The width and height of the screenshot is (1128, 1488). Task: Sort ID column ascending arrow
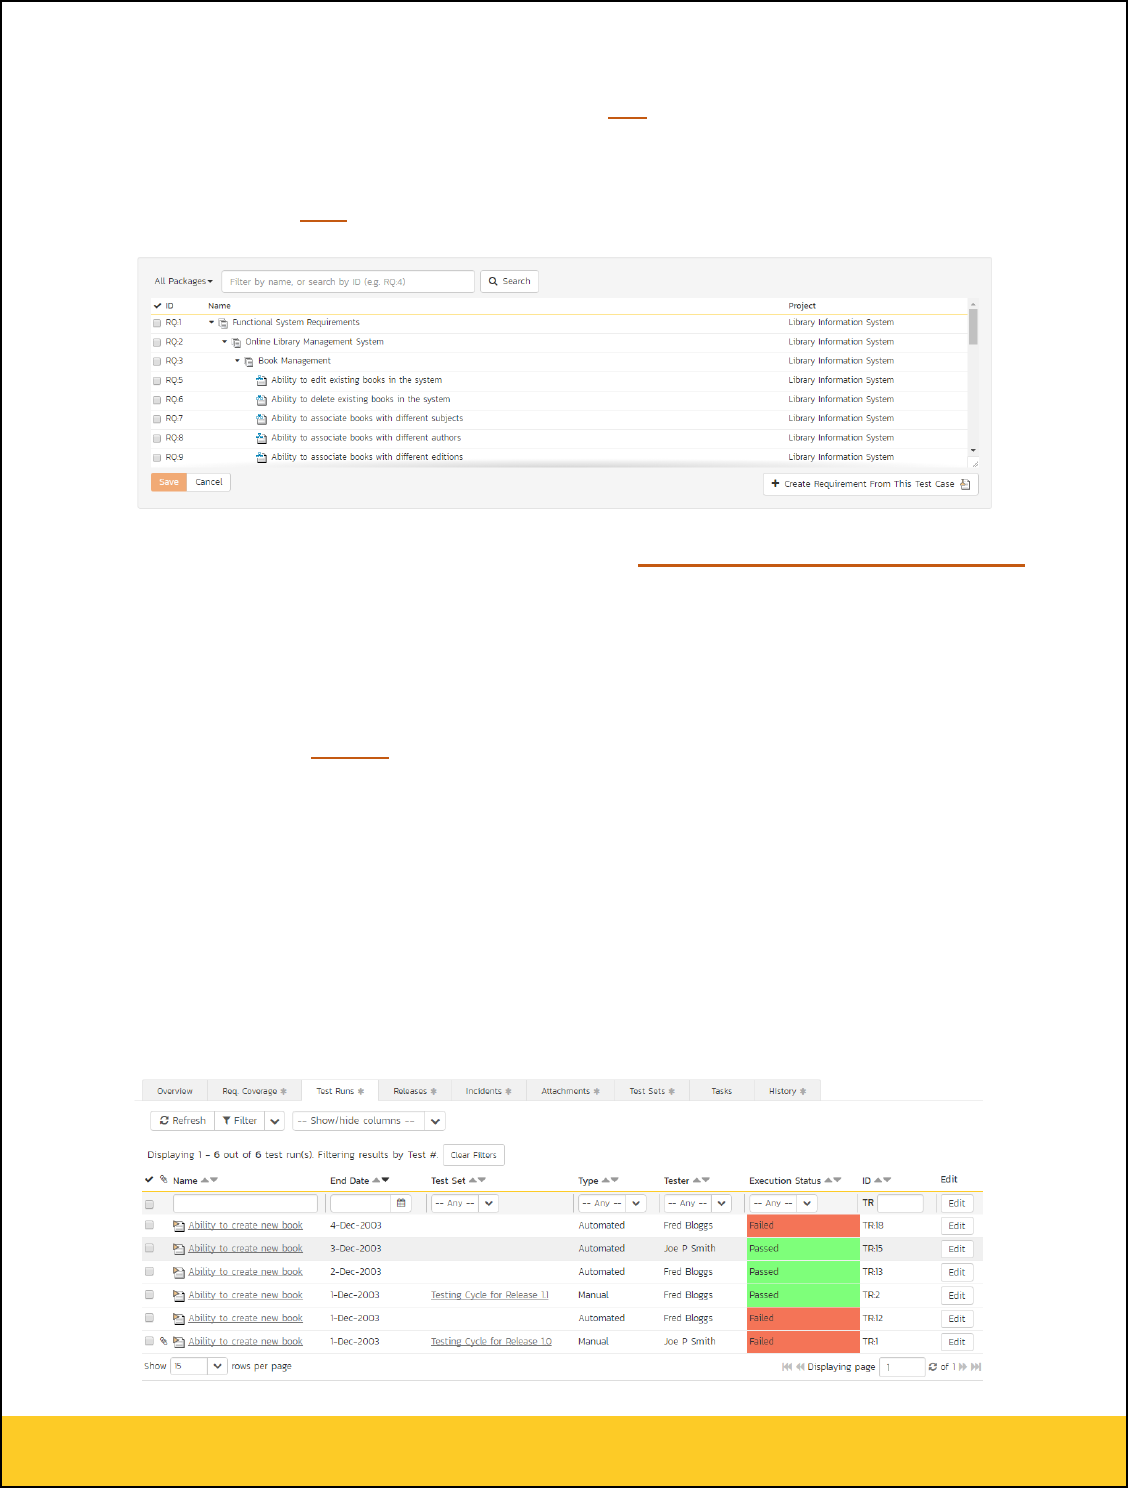878,1180
